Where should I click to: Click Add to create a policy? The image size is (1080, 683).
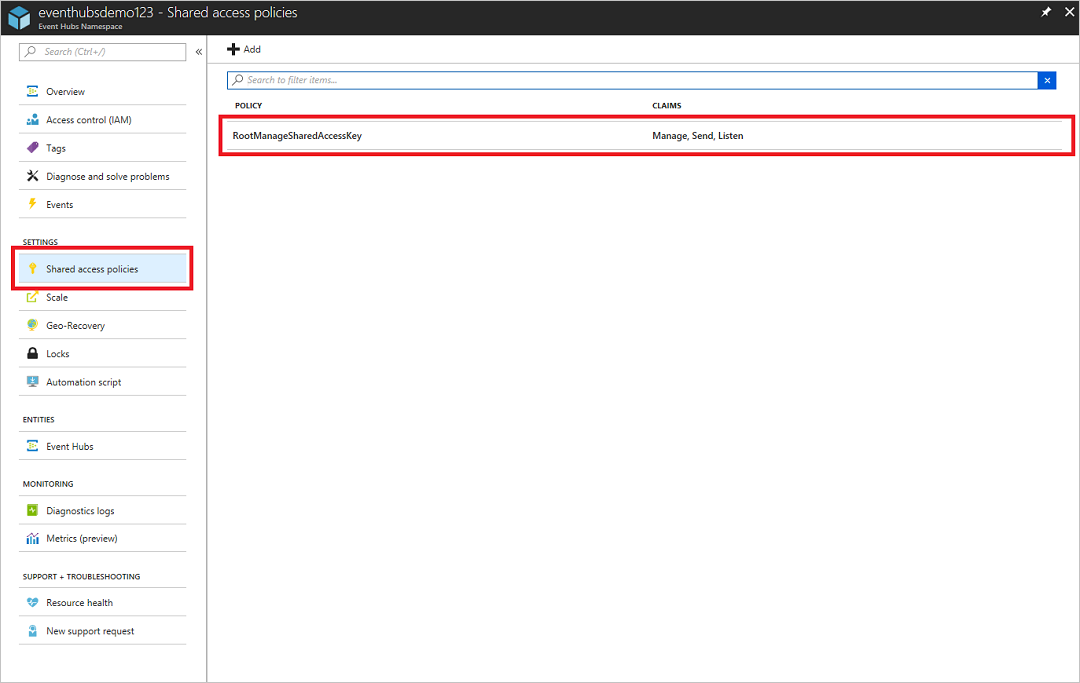point(244,49)
